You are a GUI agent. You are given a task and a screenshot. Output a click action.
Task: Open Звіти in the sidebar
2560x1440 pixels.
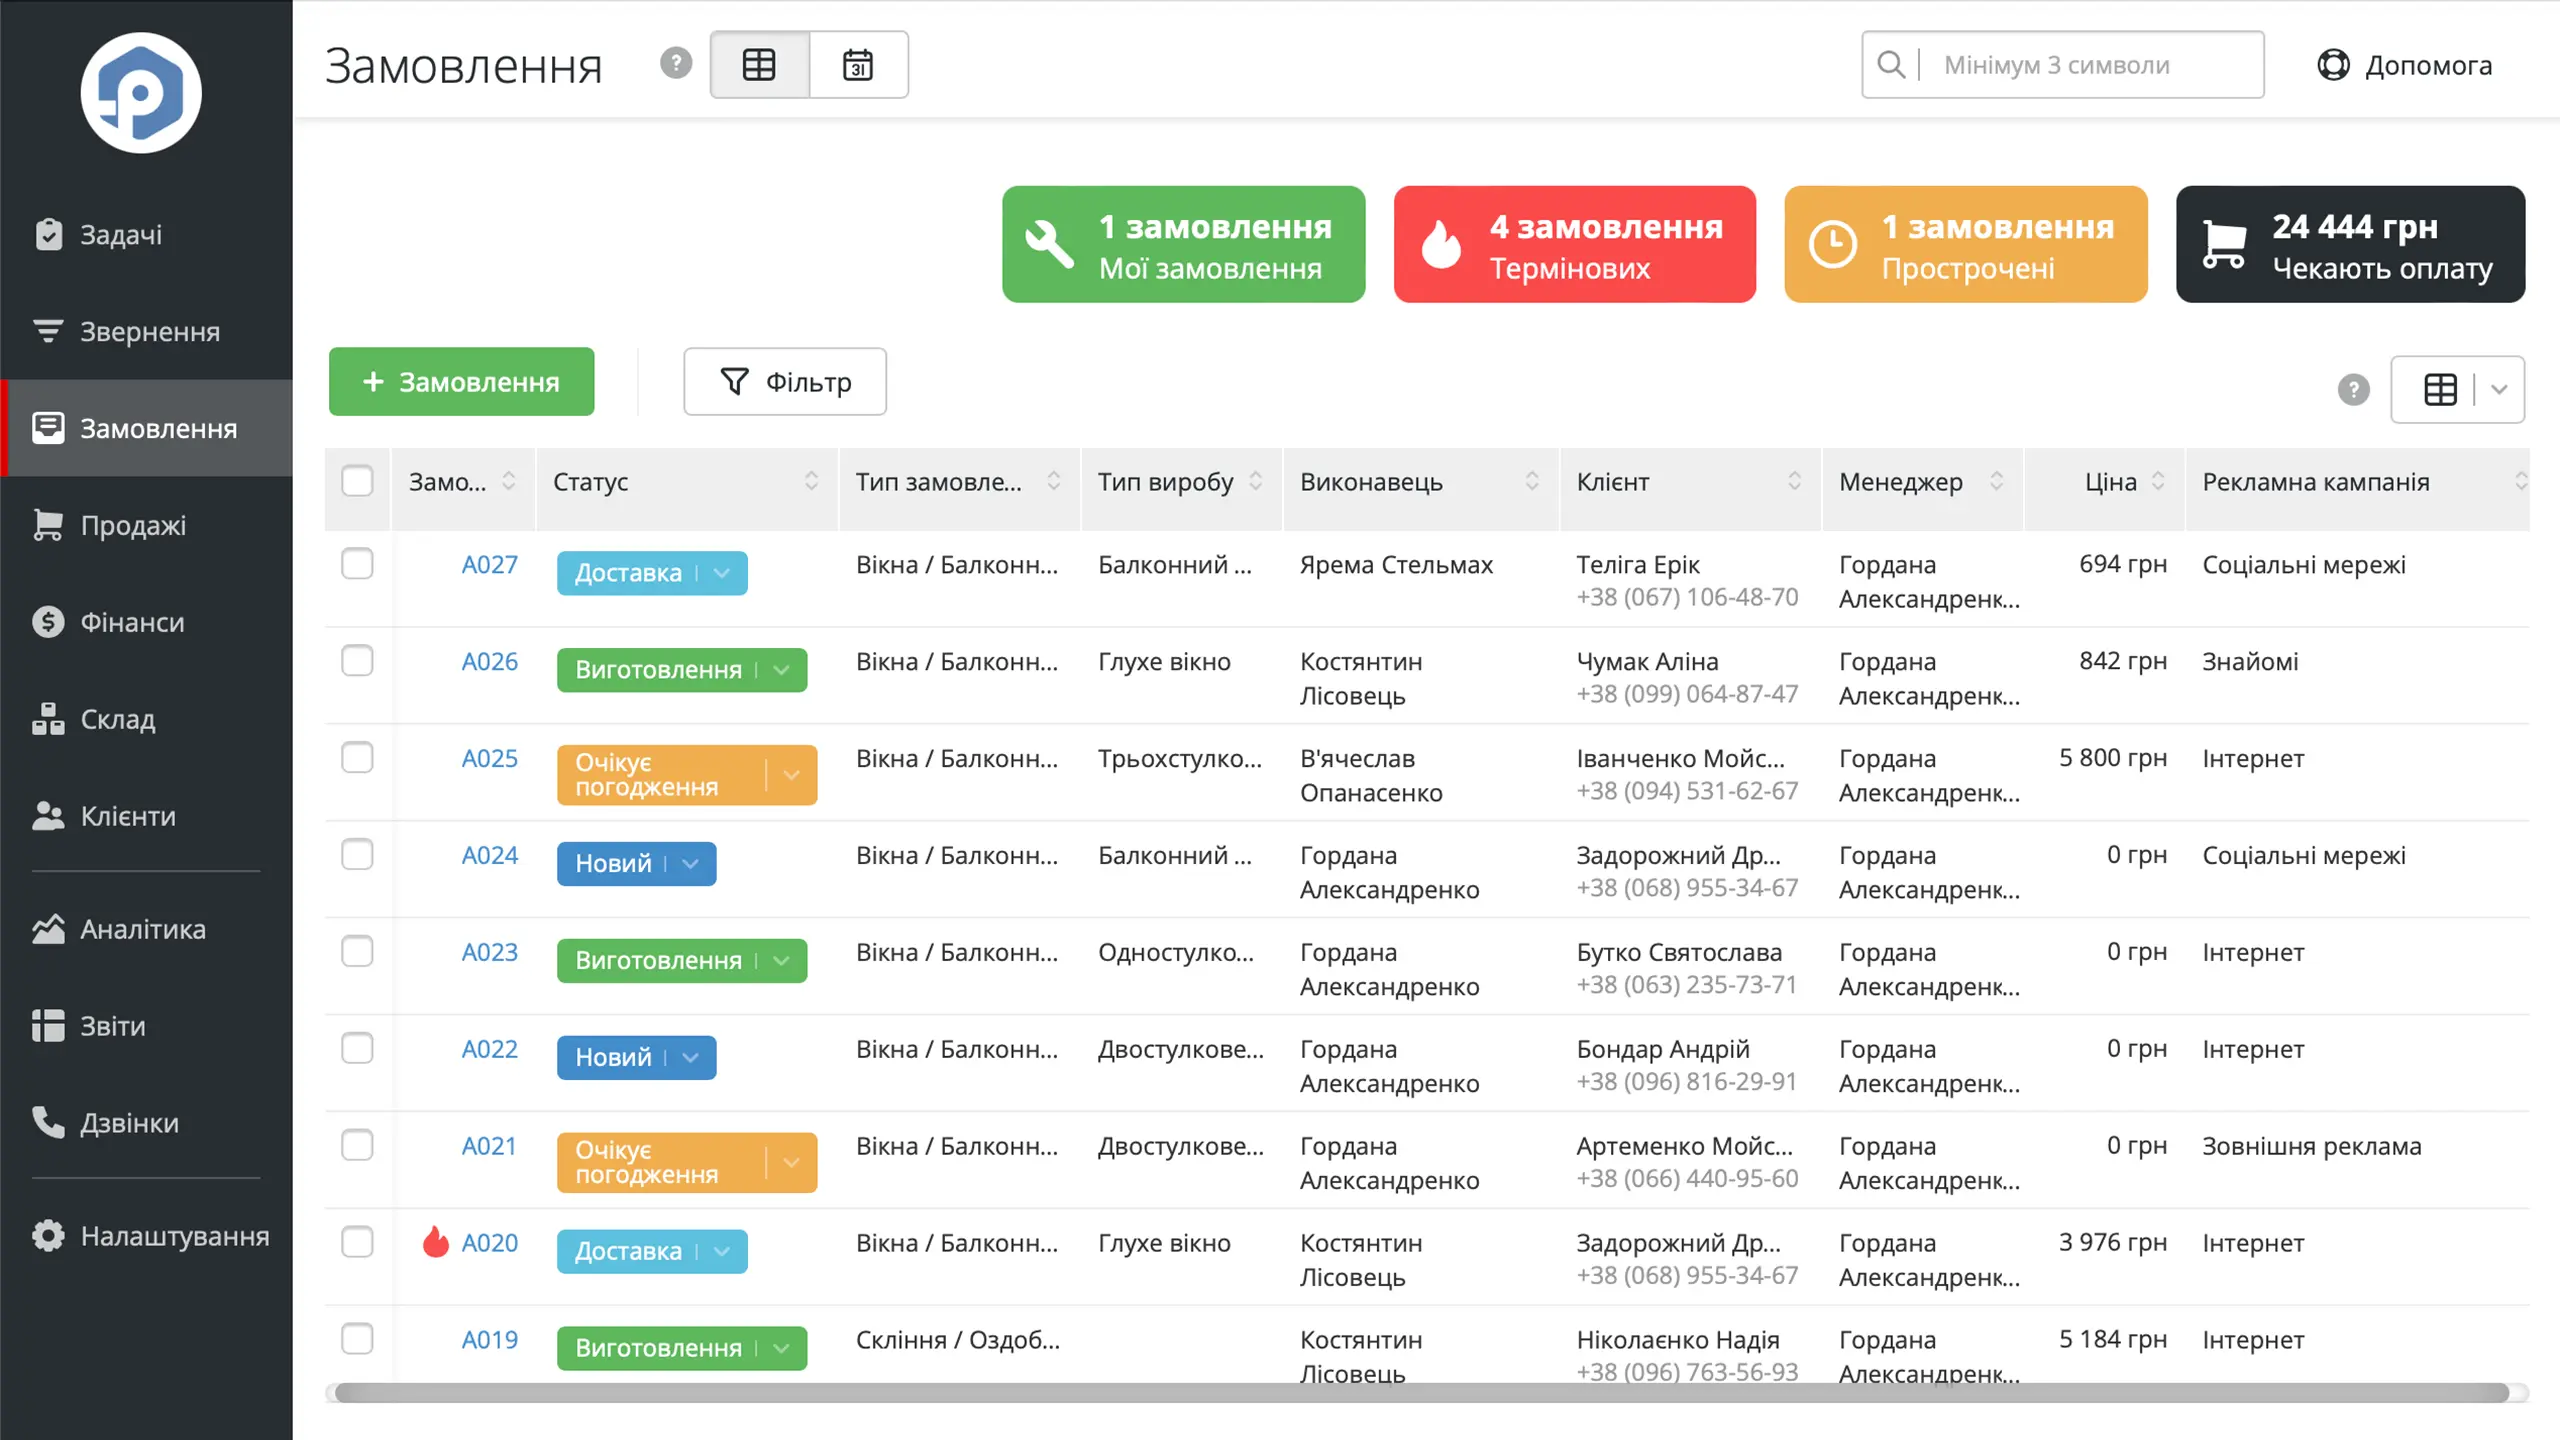click(146, 1026)
